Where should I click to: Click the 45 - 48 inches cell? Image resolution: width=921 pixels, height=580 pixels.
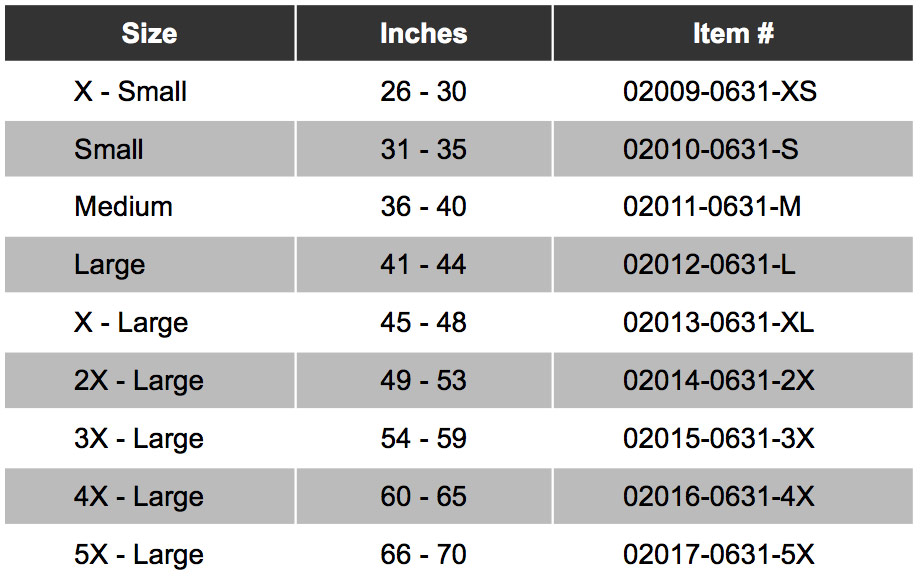click(423, 322)
